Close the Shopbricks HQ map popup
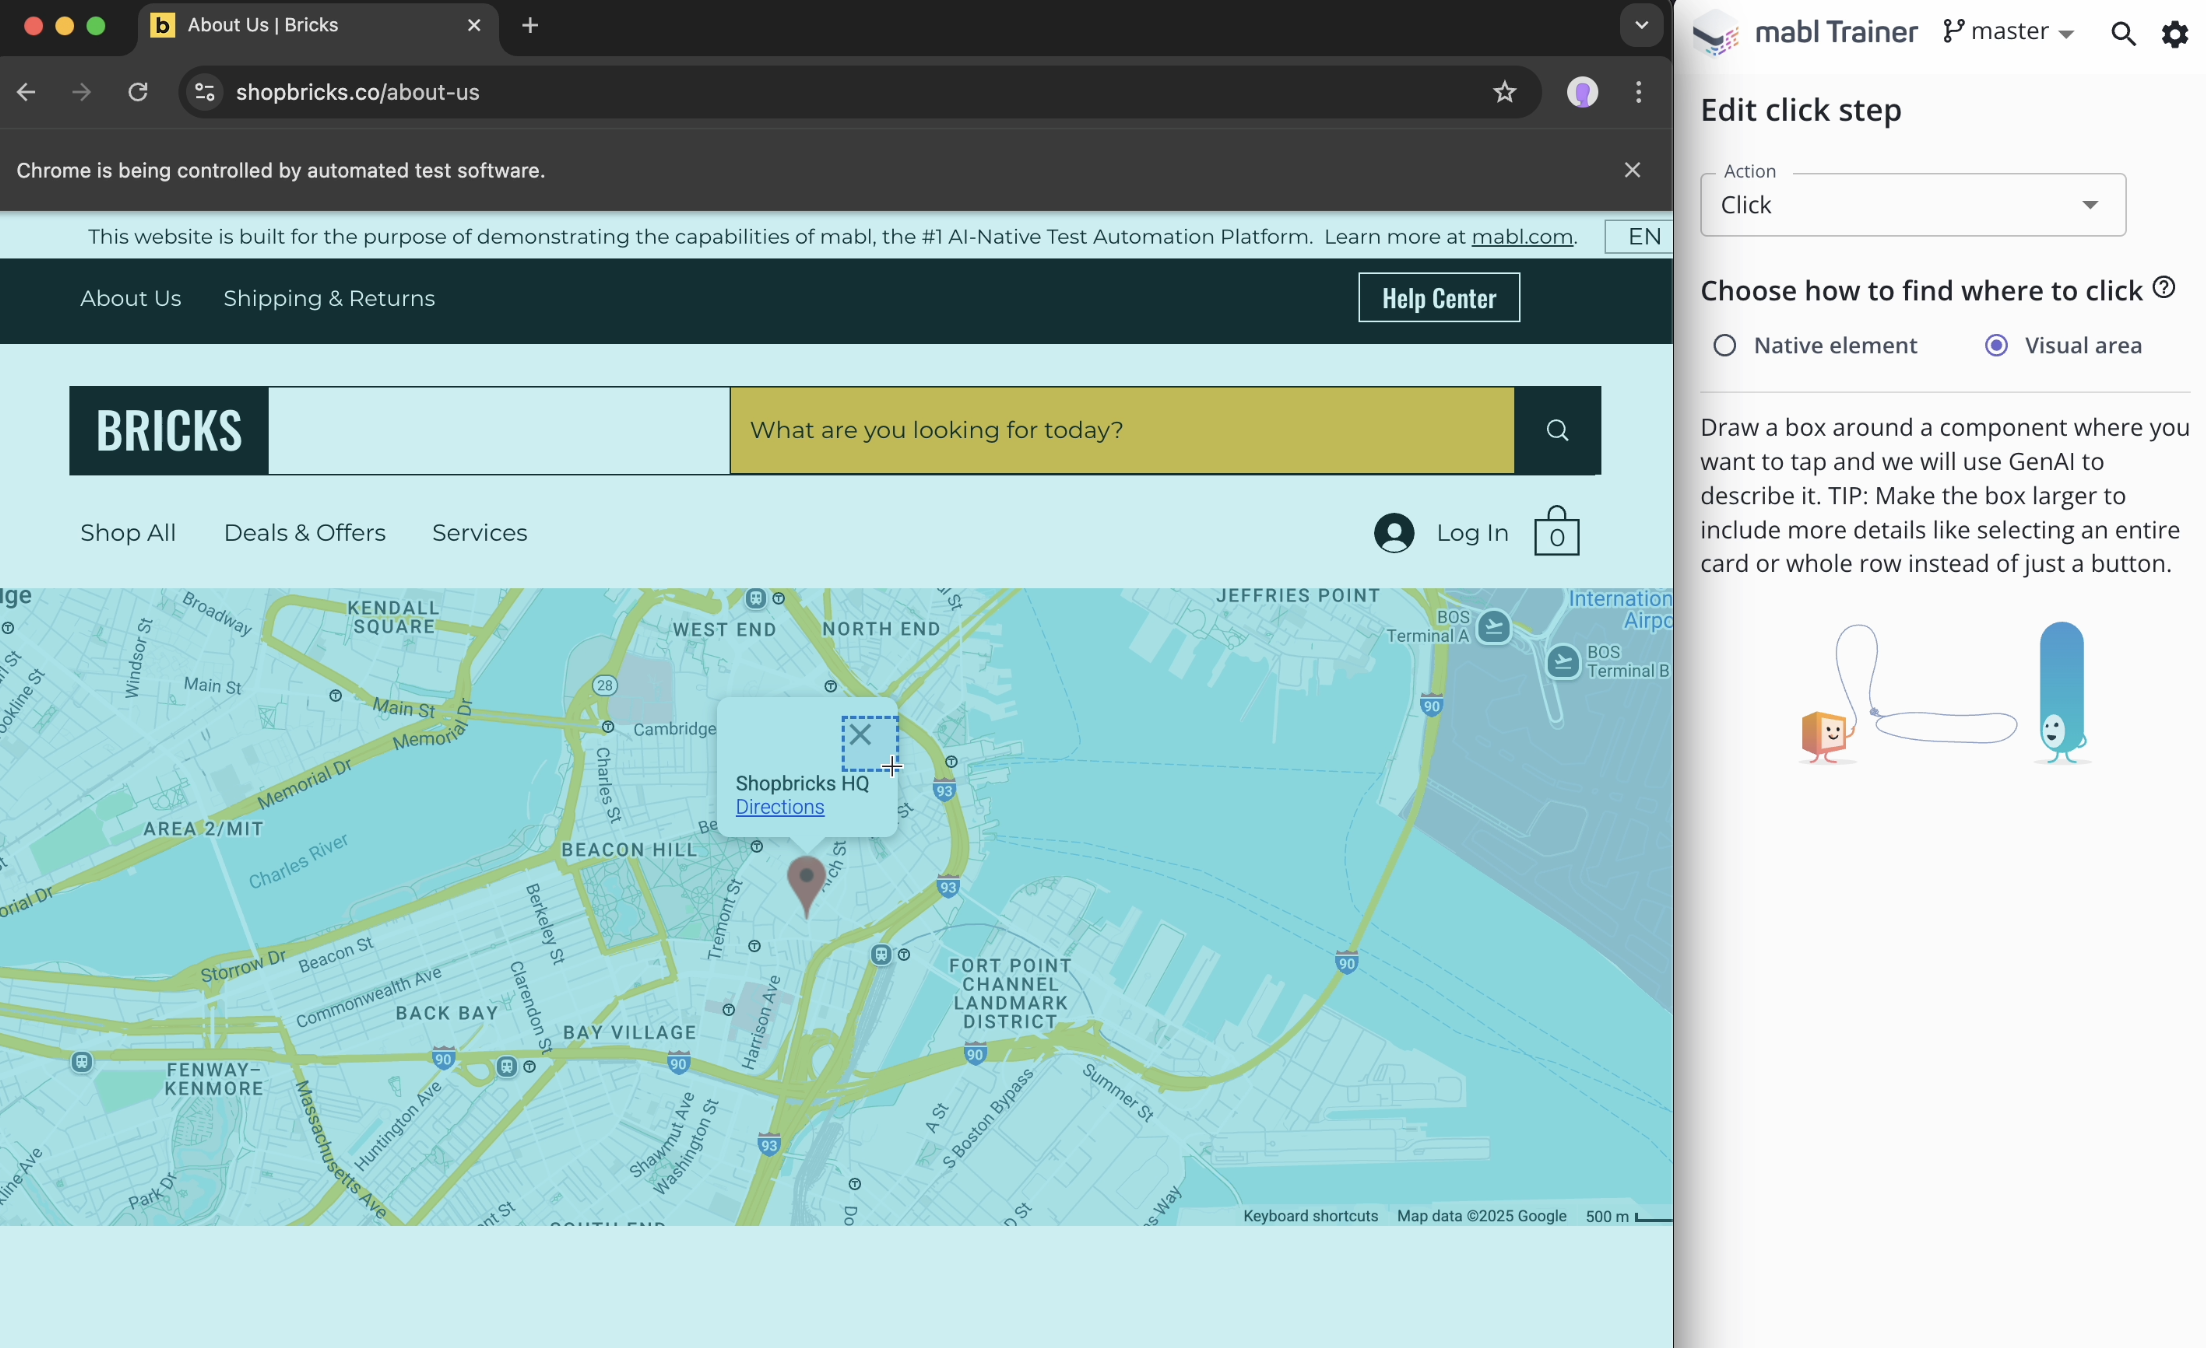 tap(860, 736)
